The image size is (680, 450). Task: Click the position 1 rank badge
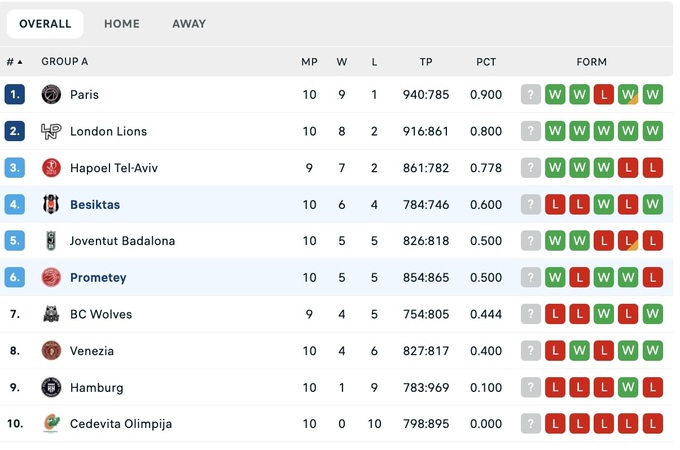(x=14, y=95)
